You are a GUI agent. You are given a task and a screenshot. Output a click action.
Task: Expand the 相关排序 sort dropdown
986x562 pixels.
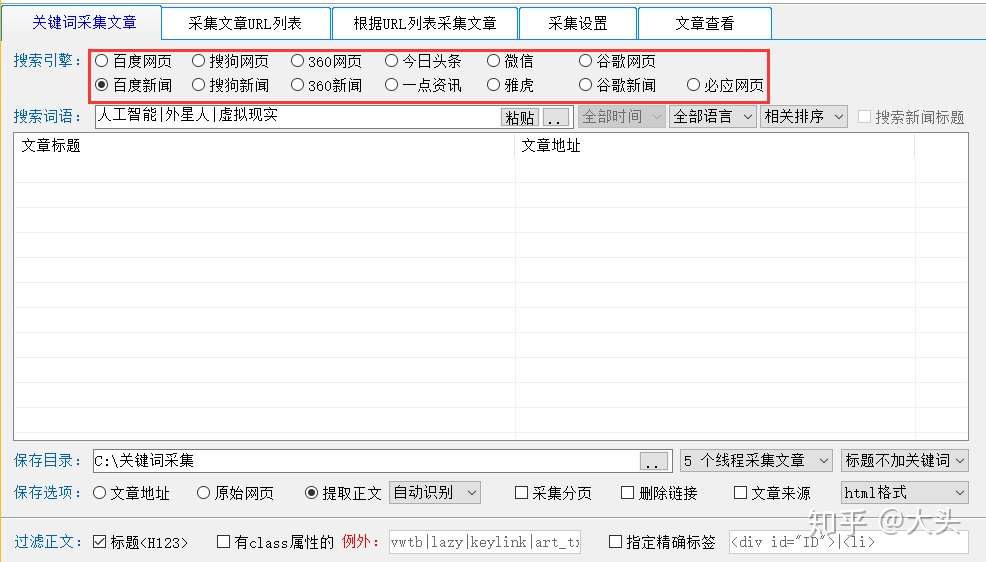(804, 117)
